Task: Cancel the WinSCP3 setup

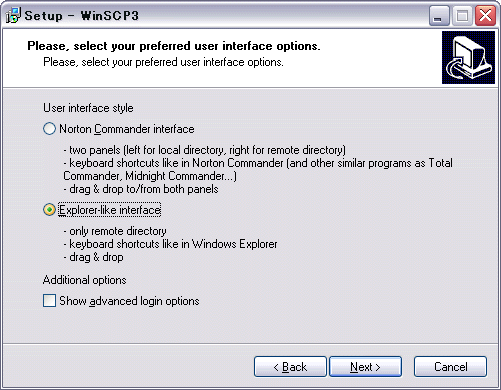Action: pyautogui.click(x=450, y=367)
